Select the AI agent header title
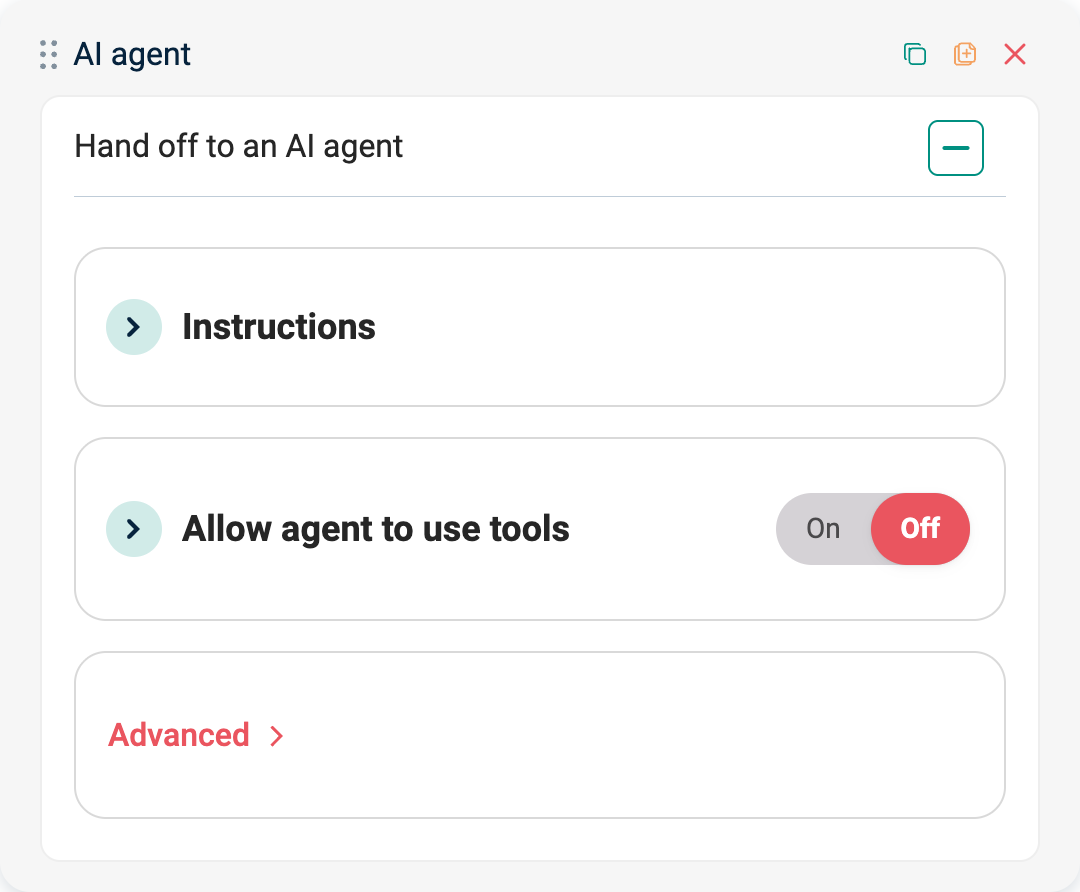The width and height of the screenshot is (1080, 892). pyautogui.click(x=131, y=54)
